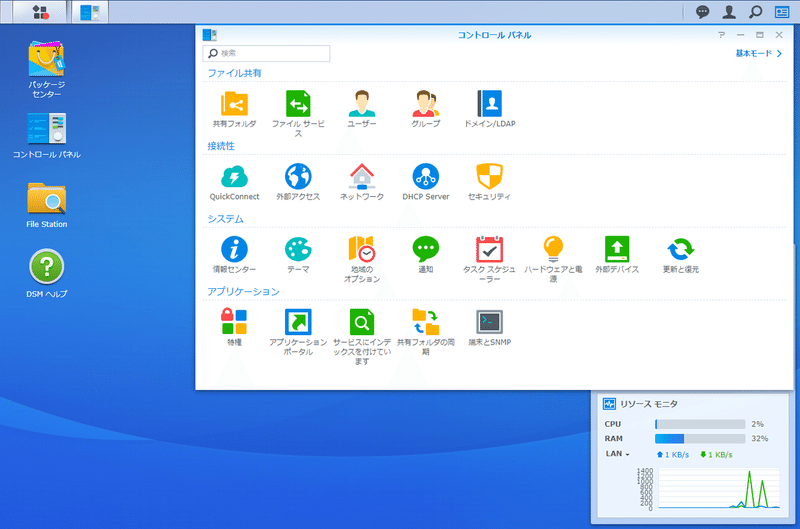800x529 pixels.
Task: Click the Resource Monitor (リソース モニタ) title
Action: [x=648, y=404]
